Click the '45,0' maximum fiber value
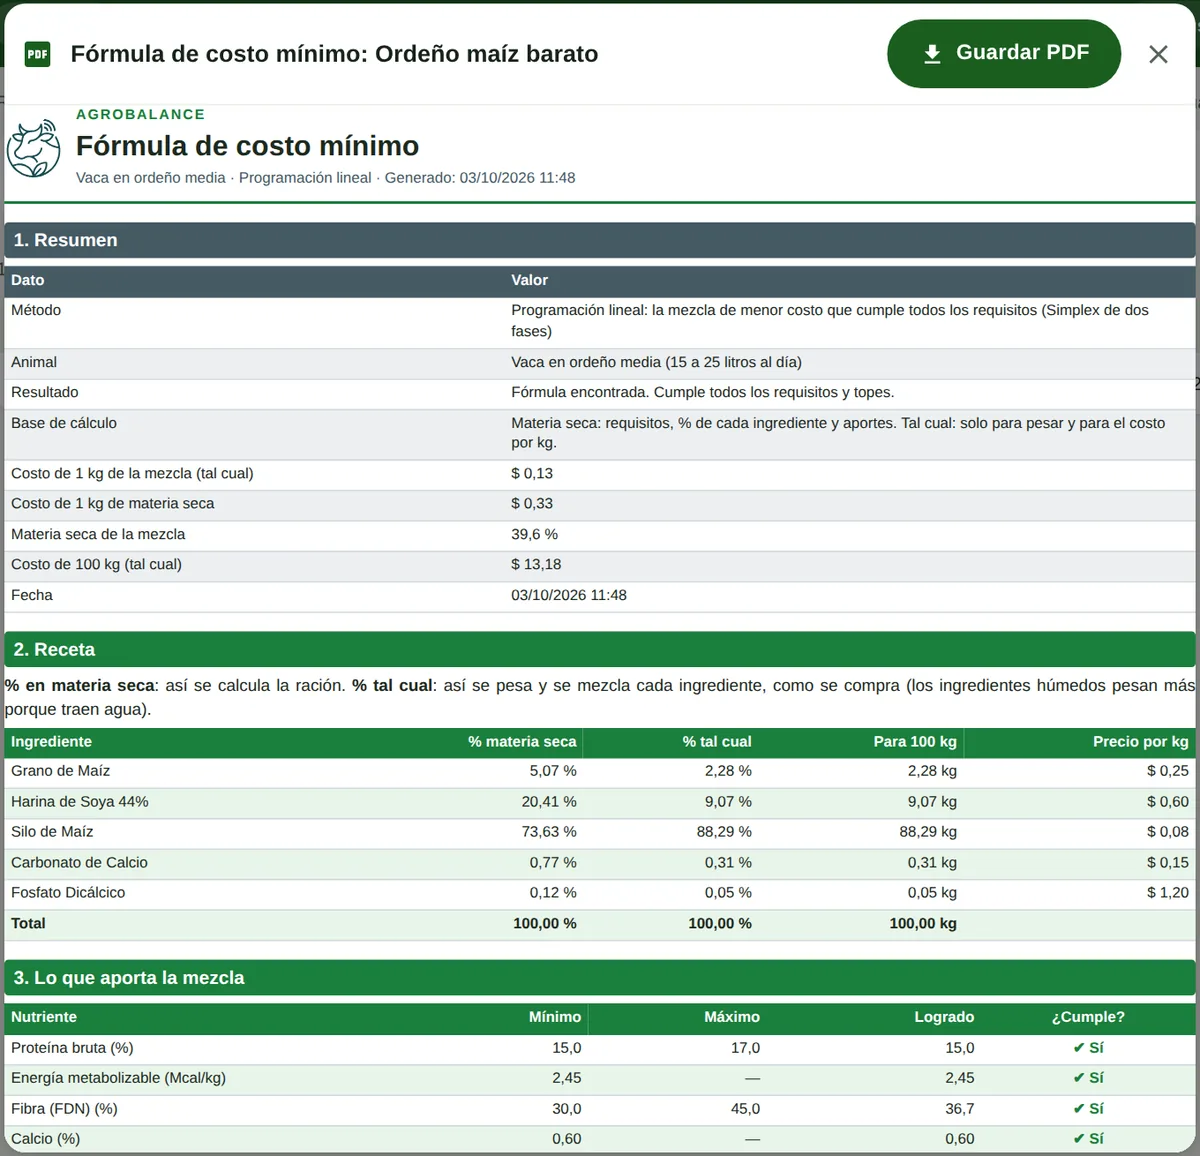 click(x=745, y=1108)
